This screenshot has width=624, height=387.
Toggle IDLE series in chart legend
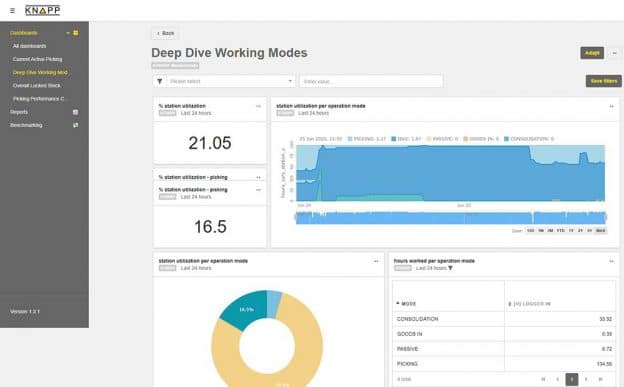pos(406,139)
